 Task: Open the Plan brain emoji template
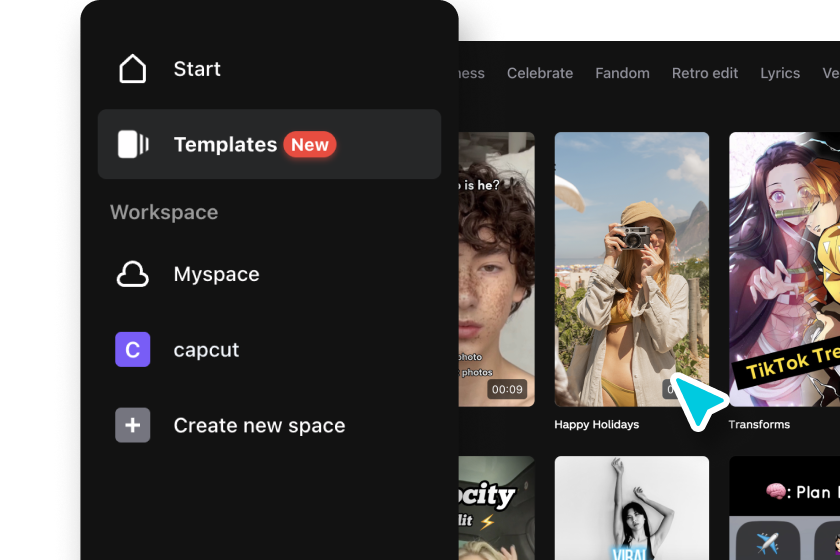[784, 507]
